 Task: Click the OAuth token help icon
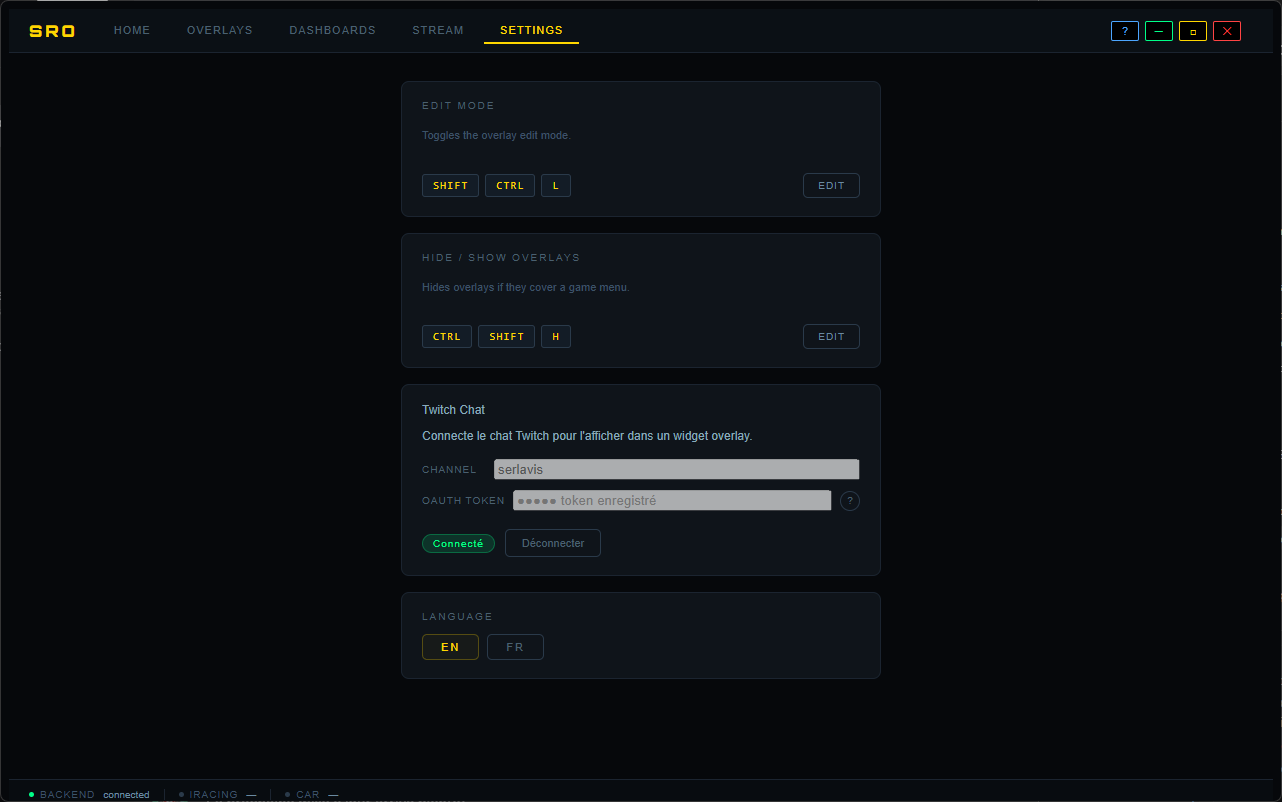(x=850, y=501)
